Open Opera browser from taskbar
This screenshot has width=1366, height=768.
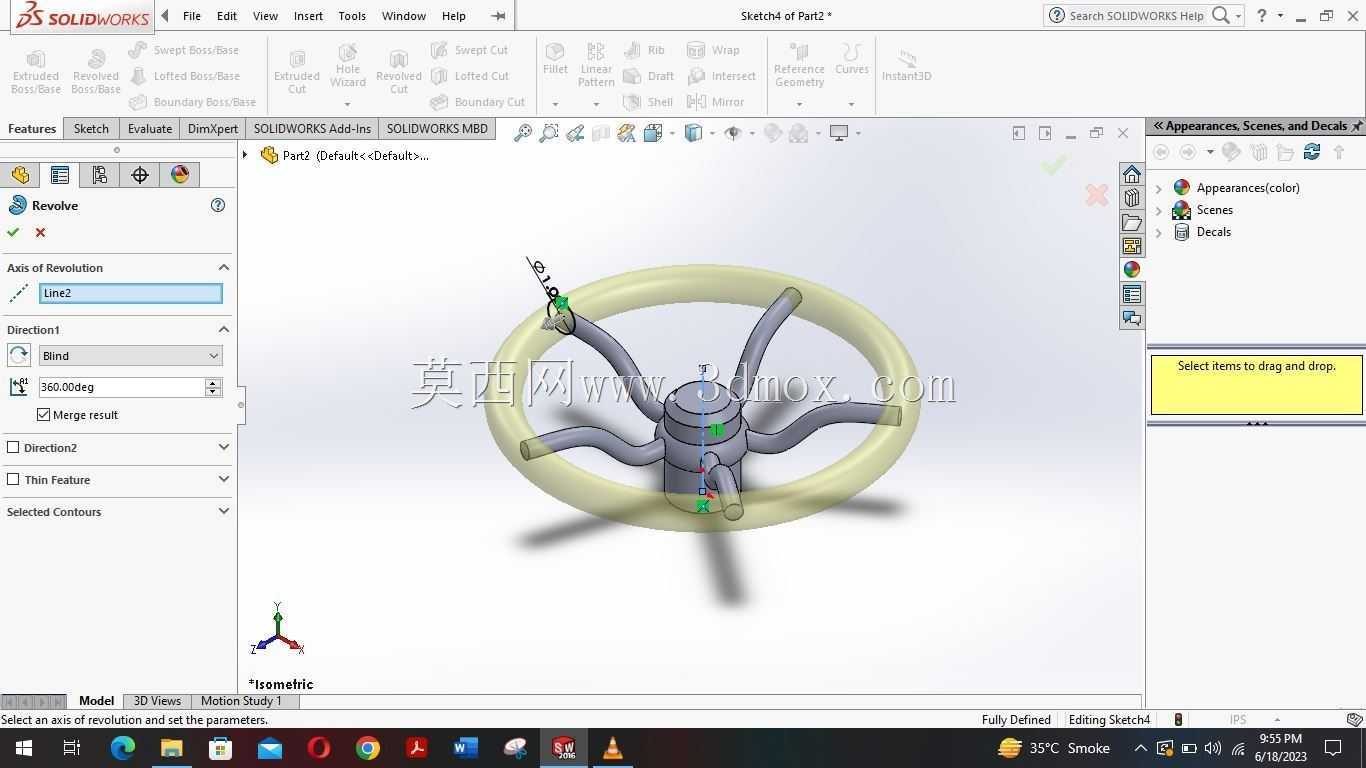pos(319,748)
